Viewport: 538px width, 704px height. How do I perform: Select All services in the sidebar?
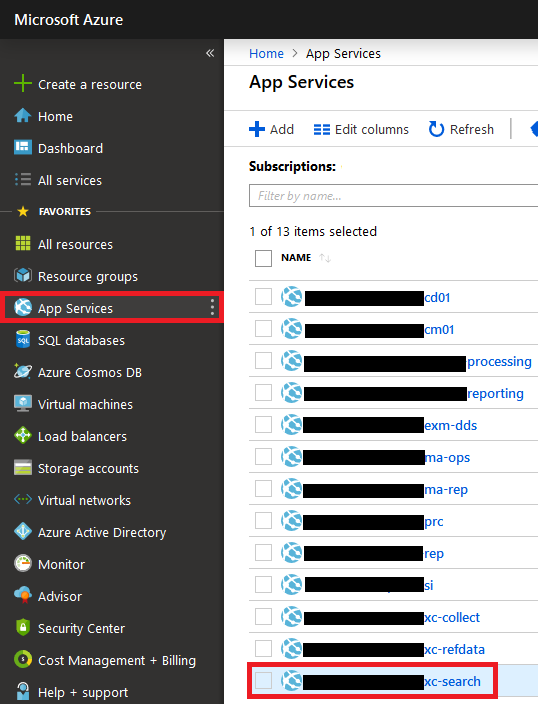(x=70, y=180)
